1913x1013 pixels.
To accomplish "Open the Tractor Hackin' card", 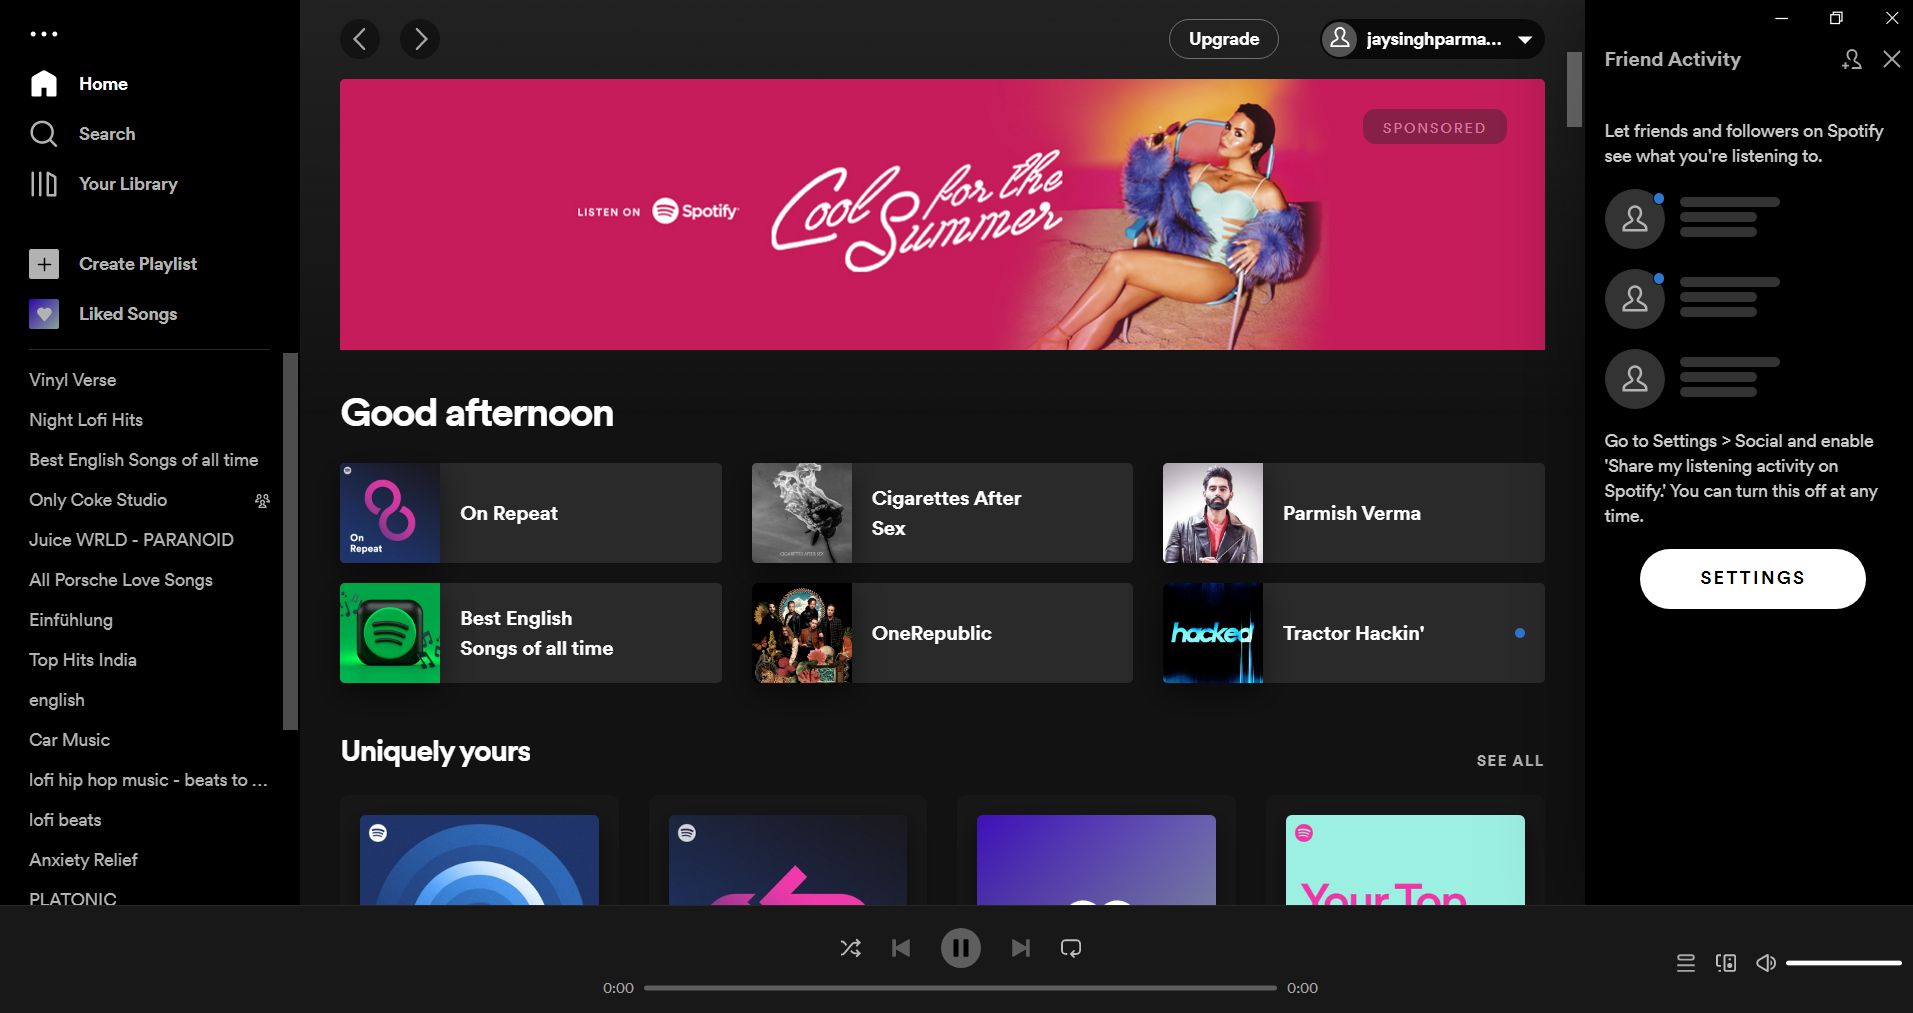I will click(x=1354, y=633).
